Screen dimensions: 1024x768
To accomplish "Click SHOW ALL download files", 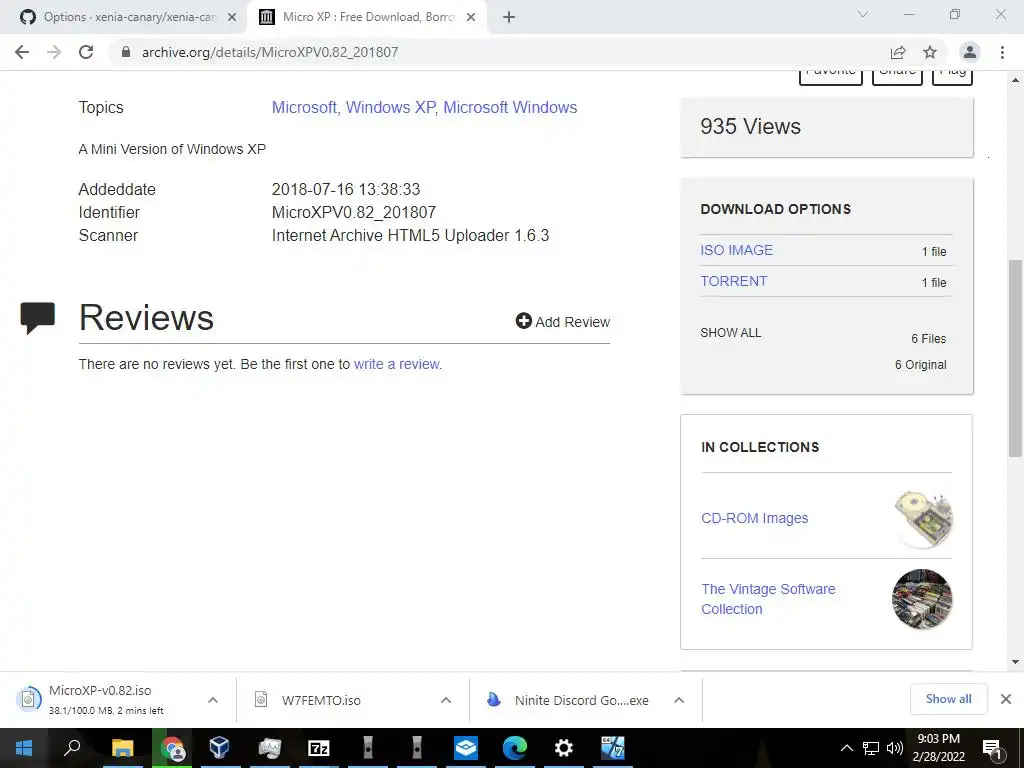I will [x=731, y=332].
